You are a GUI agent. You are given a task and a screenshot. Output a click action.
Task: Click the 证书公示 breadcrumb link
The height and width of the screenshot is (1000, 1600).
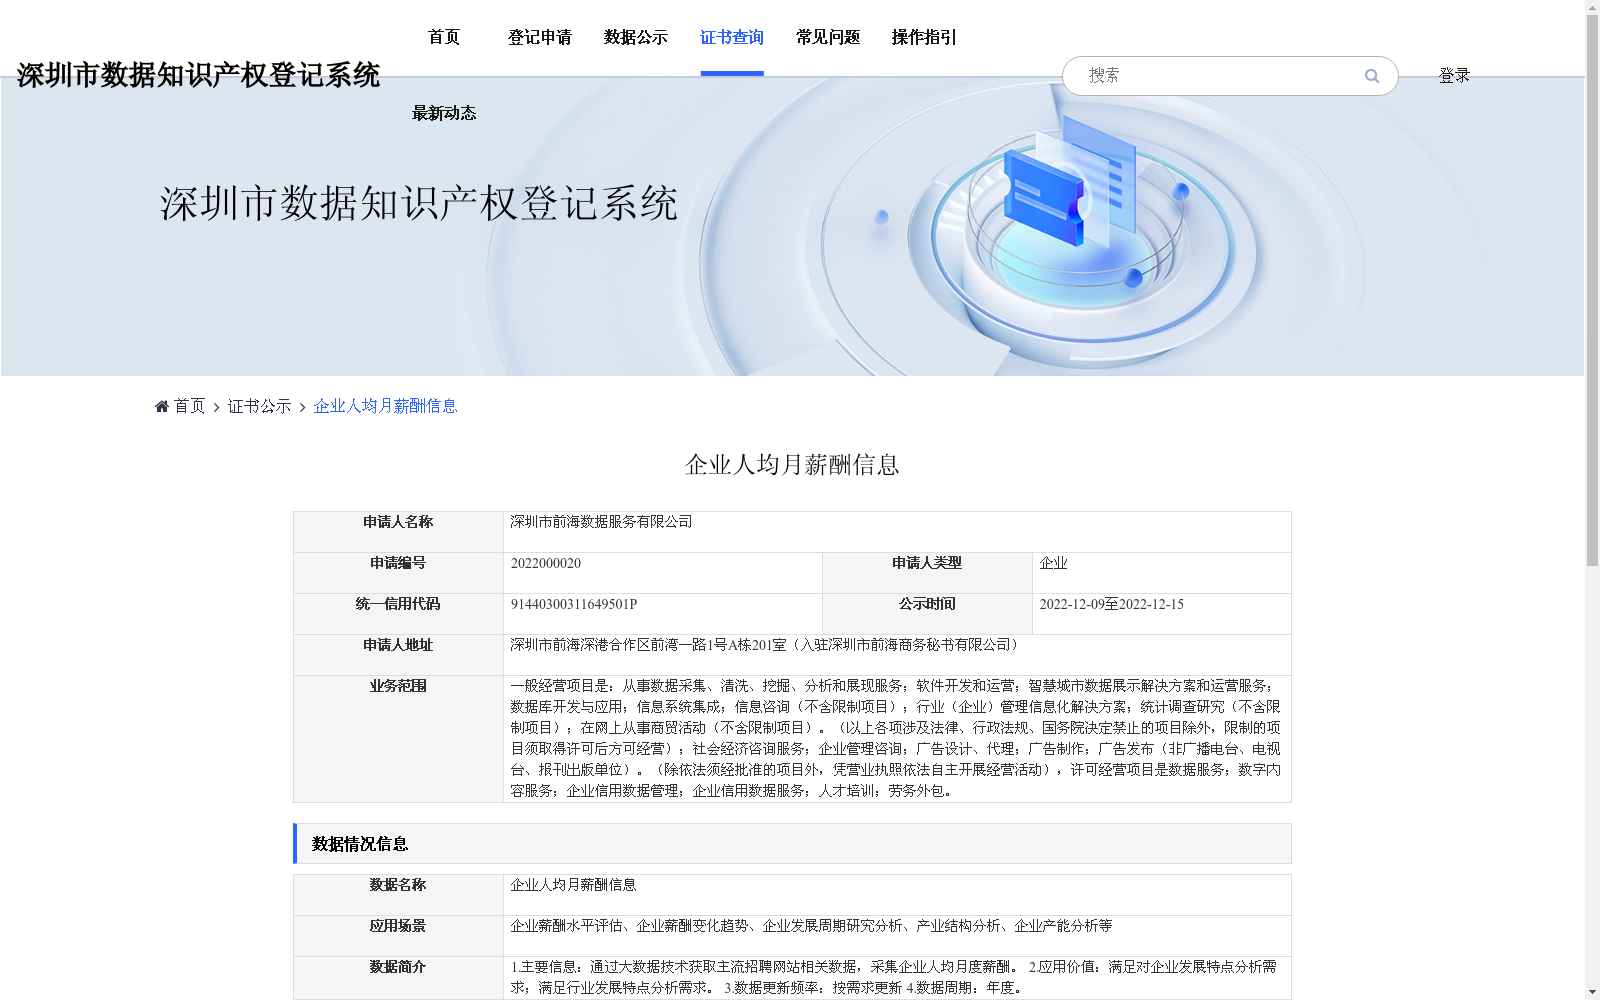(259, 406)
